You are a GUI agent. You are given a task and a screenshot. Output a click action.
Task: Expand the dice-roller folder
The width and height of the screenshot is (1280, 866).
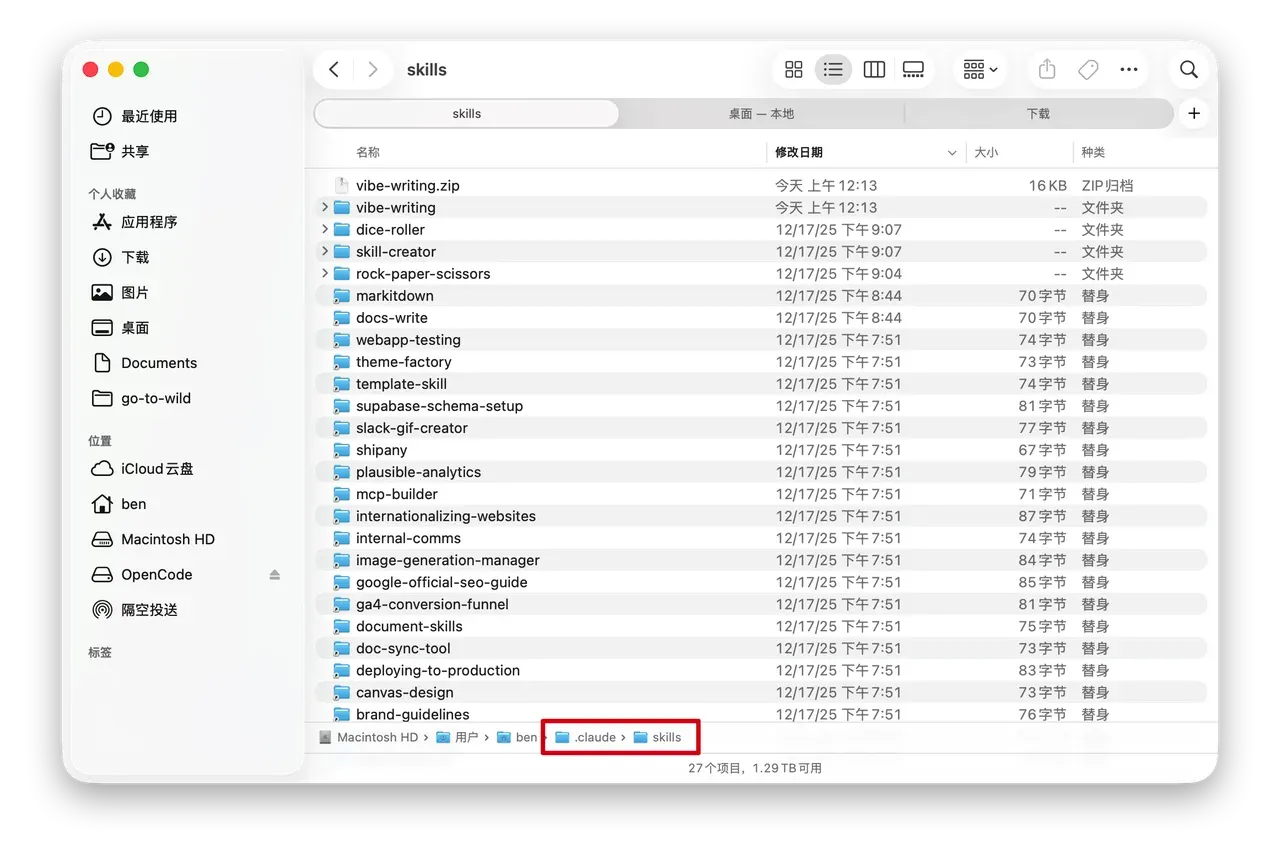(325, 229)
